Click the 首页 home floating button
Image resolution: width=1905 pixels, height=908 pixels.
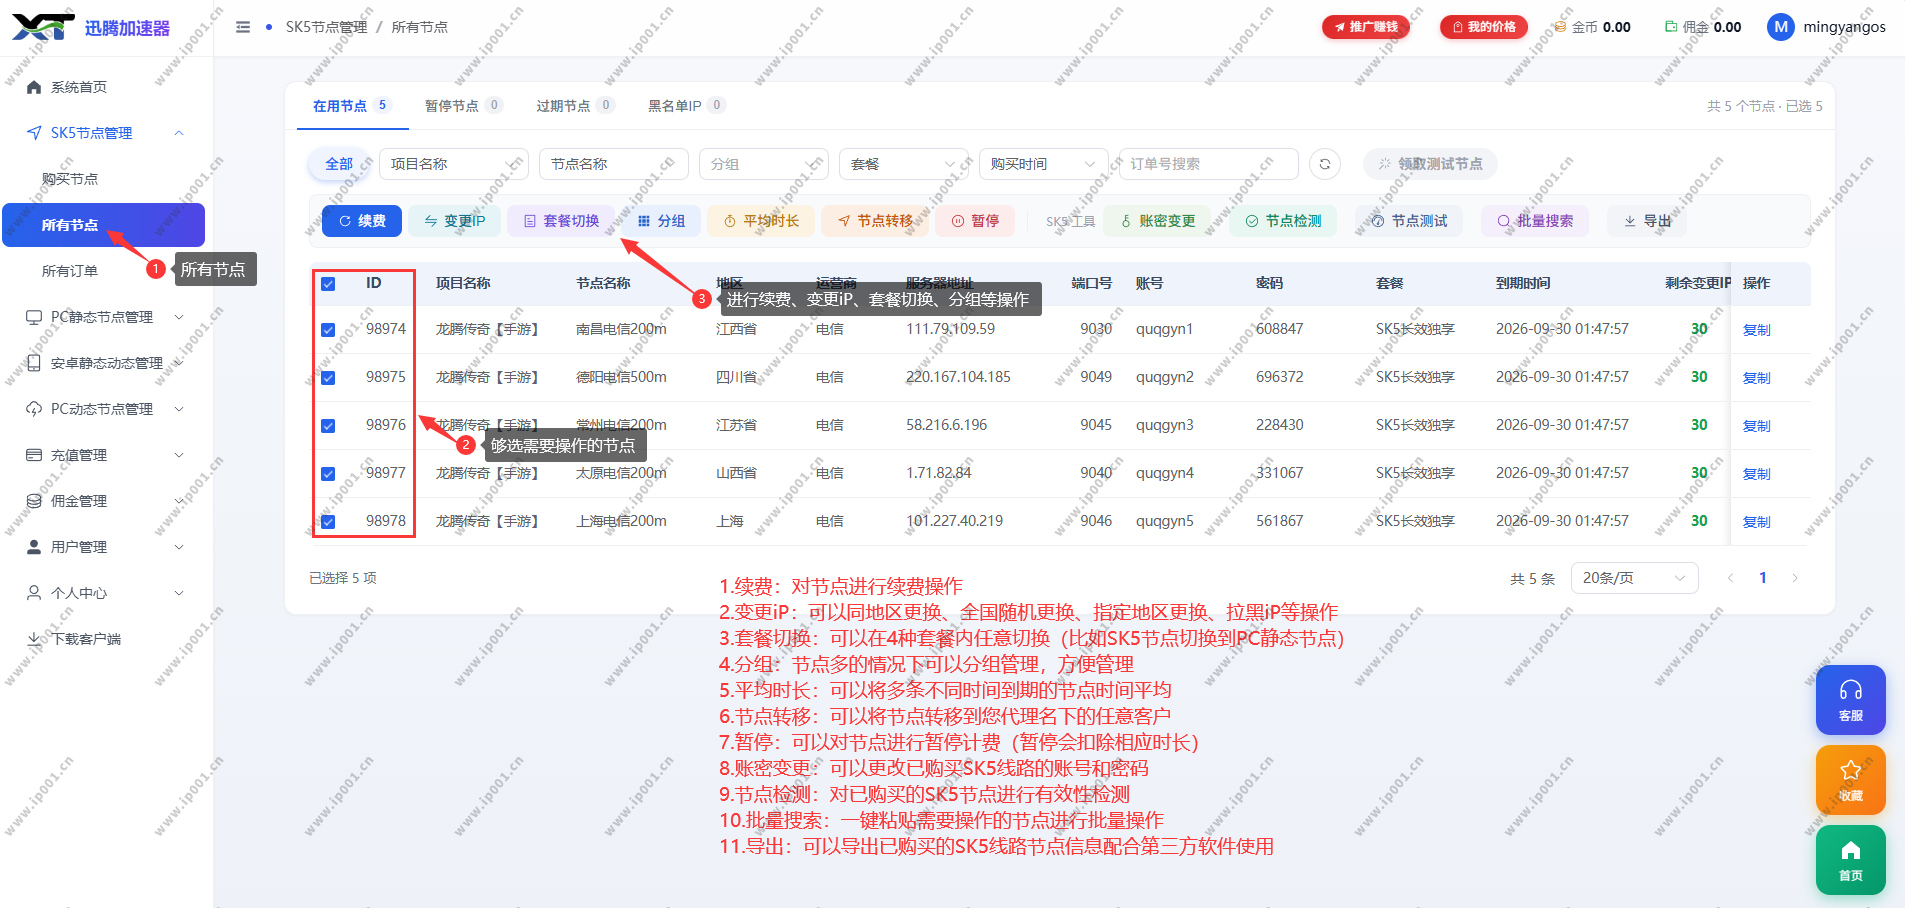pos(1851,860)
